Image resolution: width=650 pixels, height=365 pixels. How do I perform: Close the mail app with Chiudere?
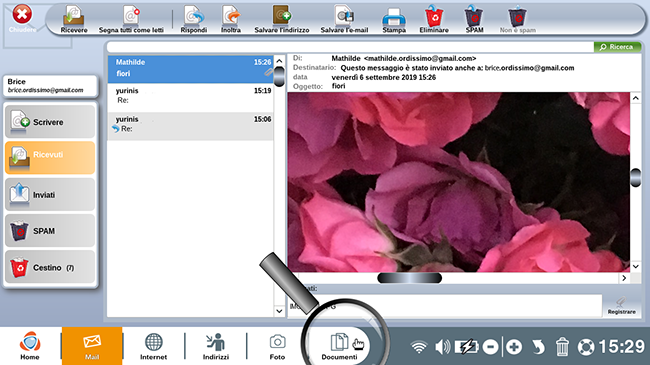point(22,18)
